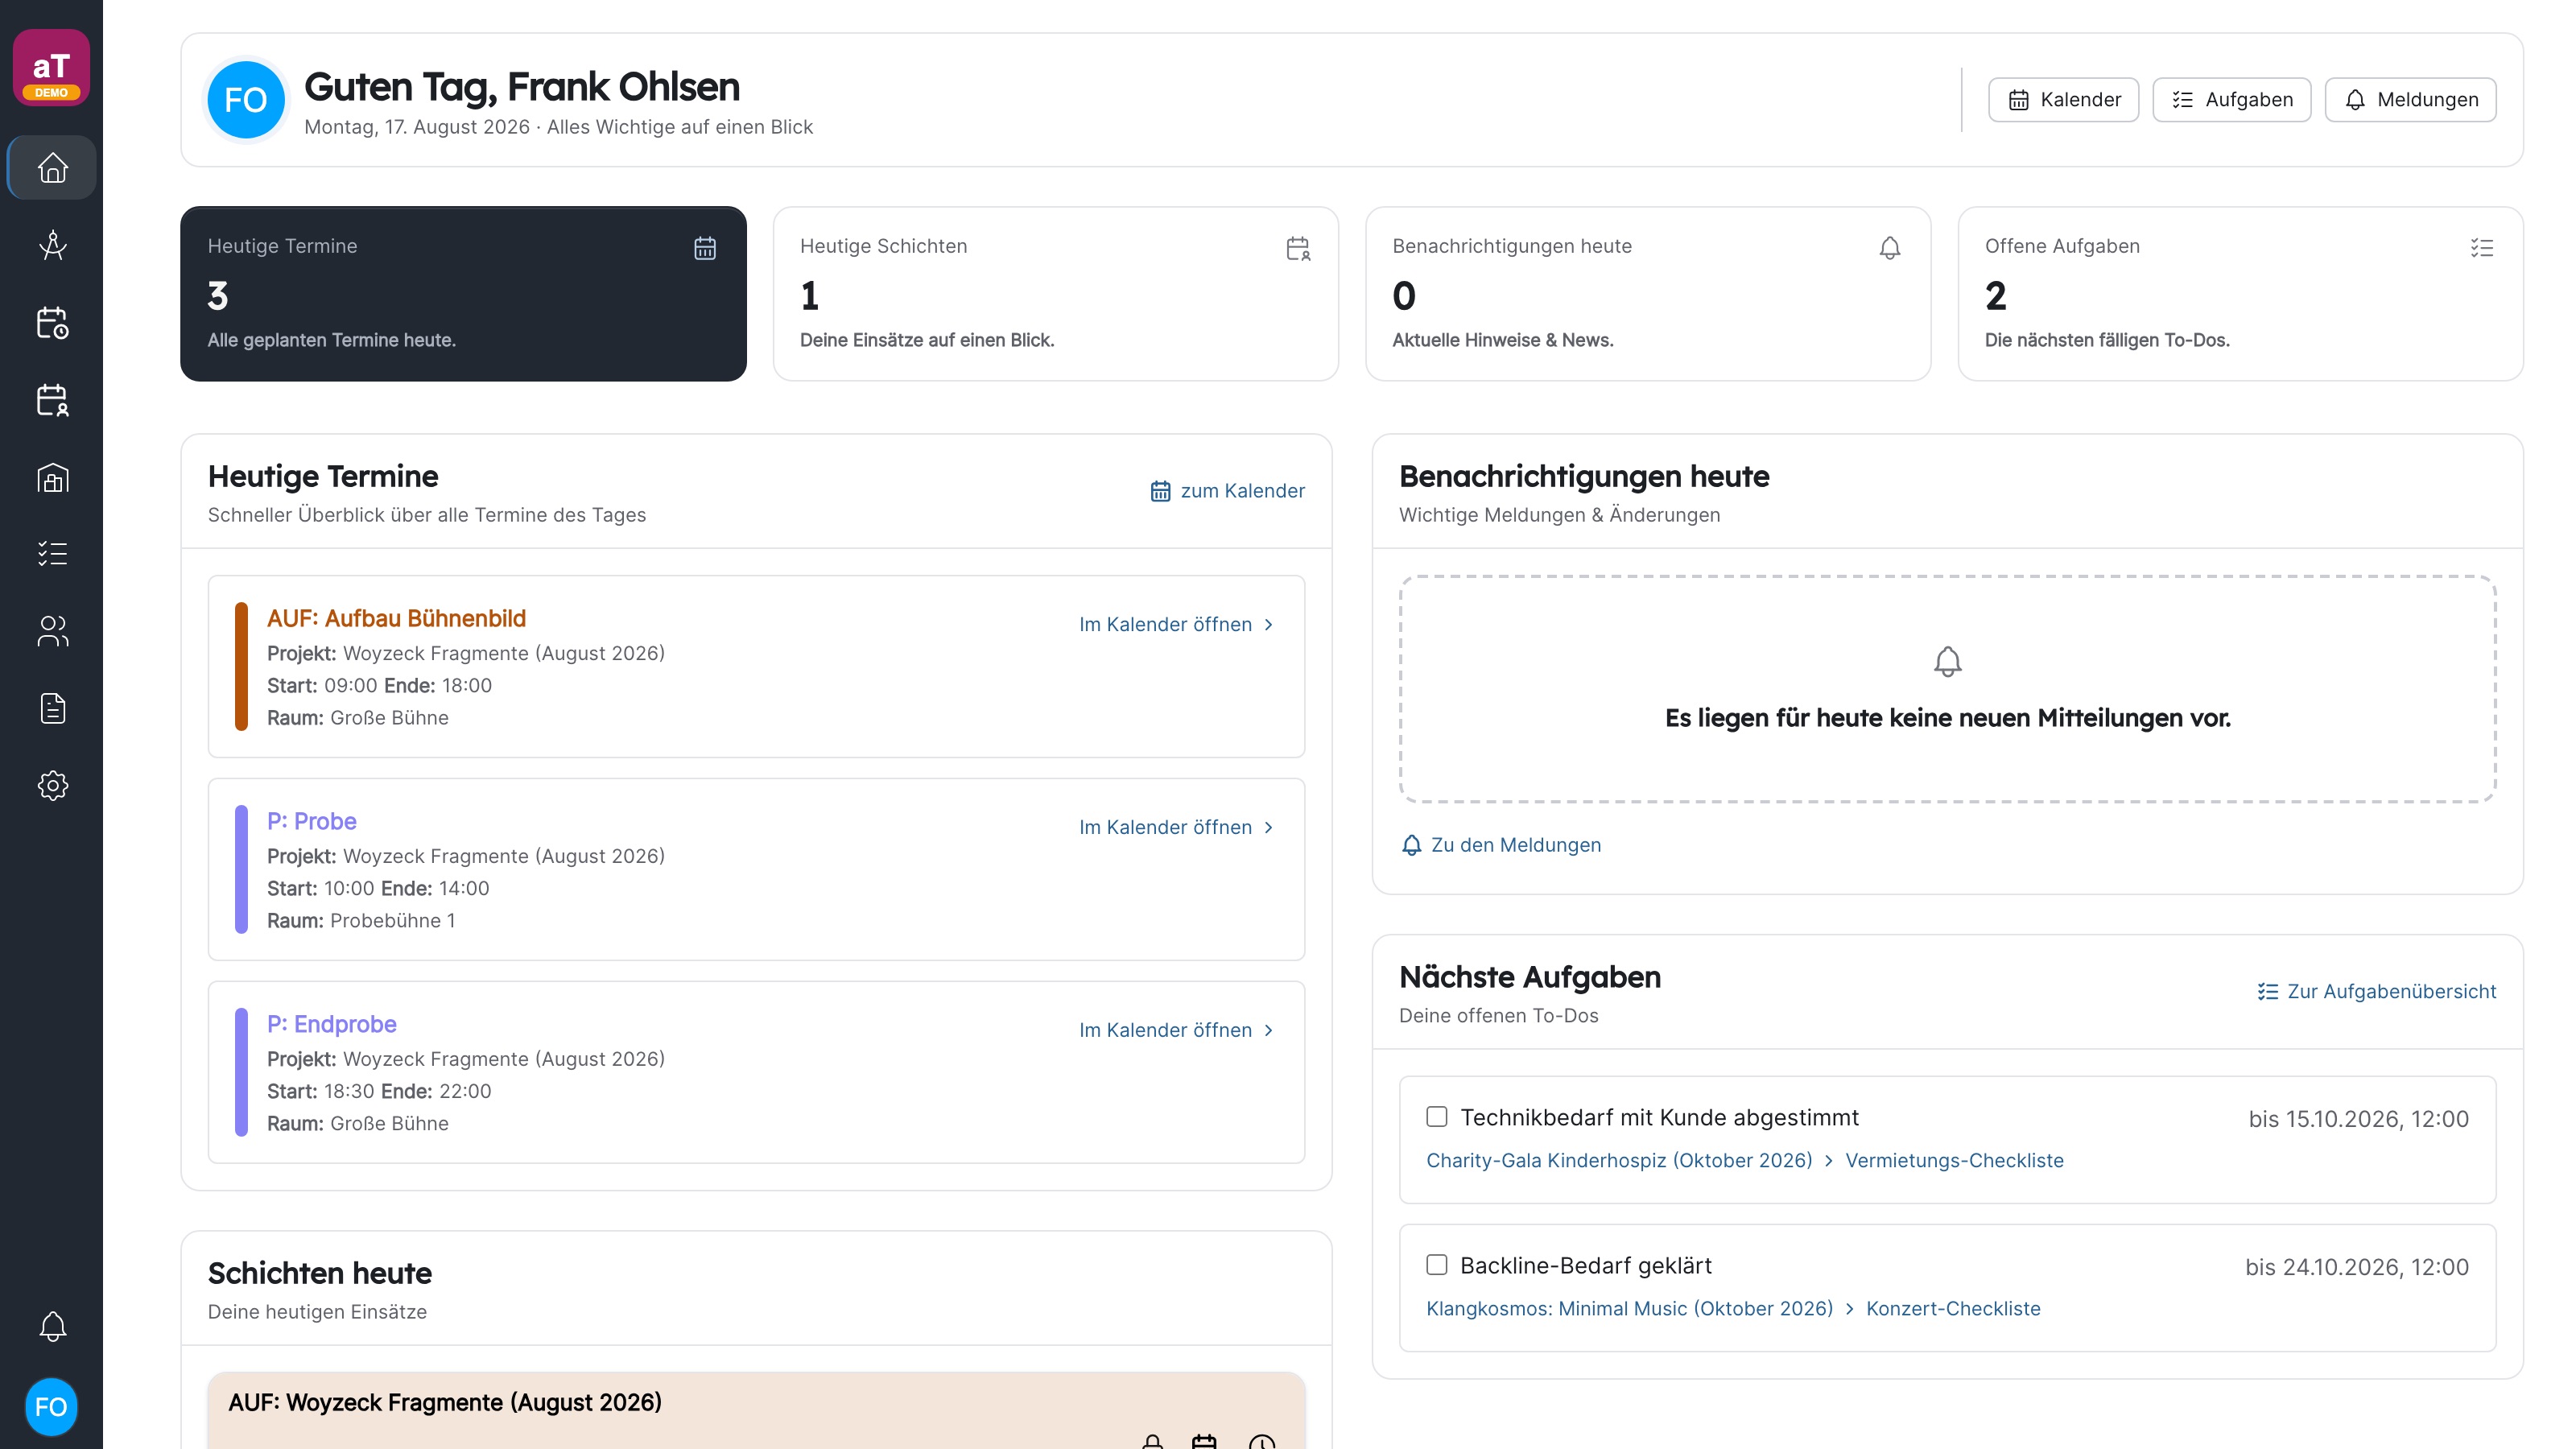Click Raum: Probebühne 1 text

361,921
